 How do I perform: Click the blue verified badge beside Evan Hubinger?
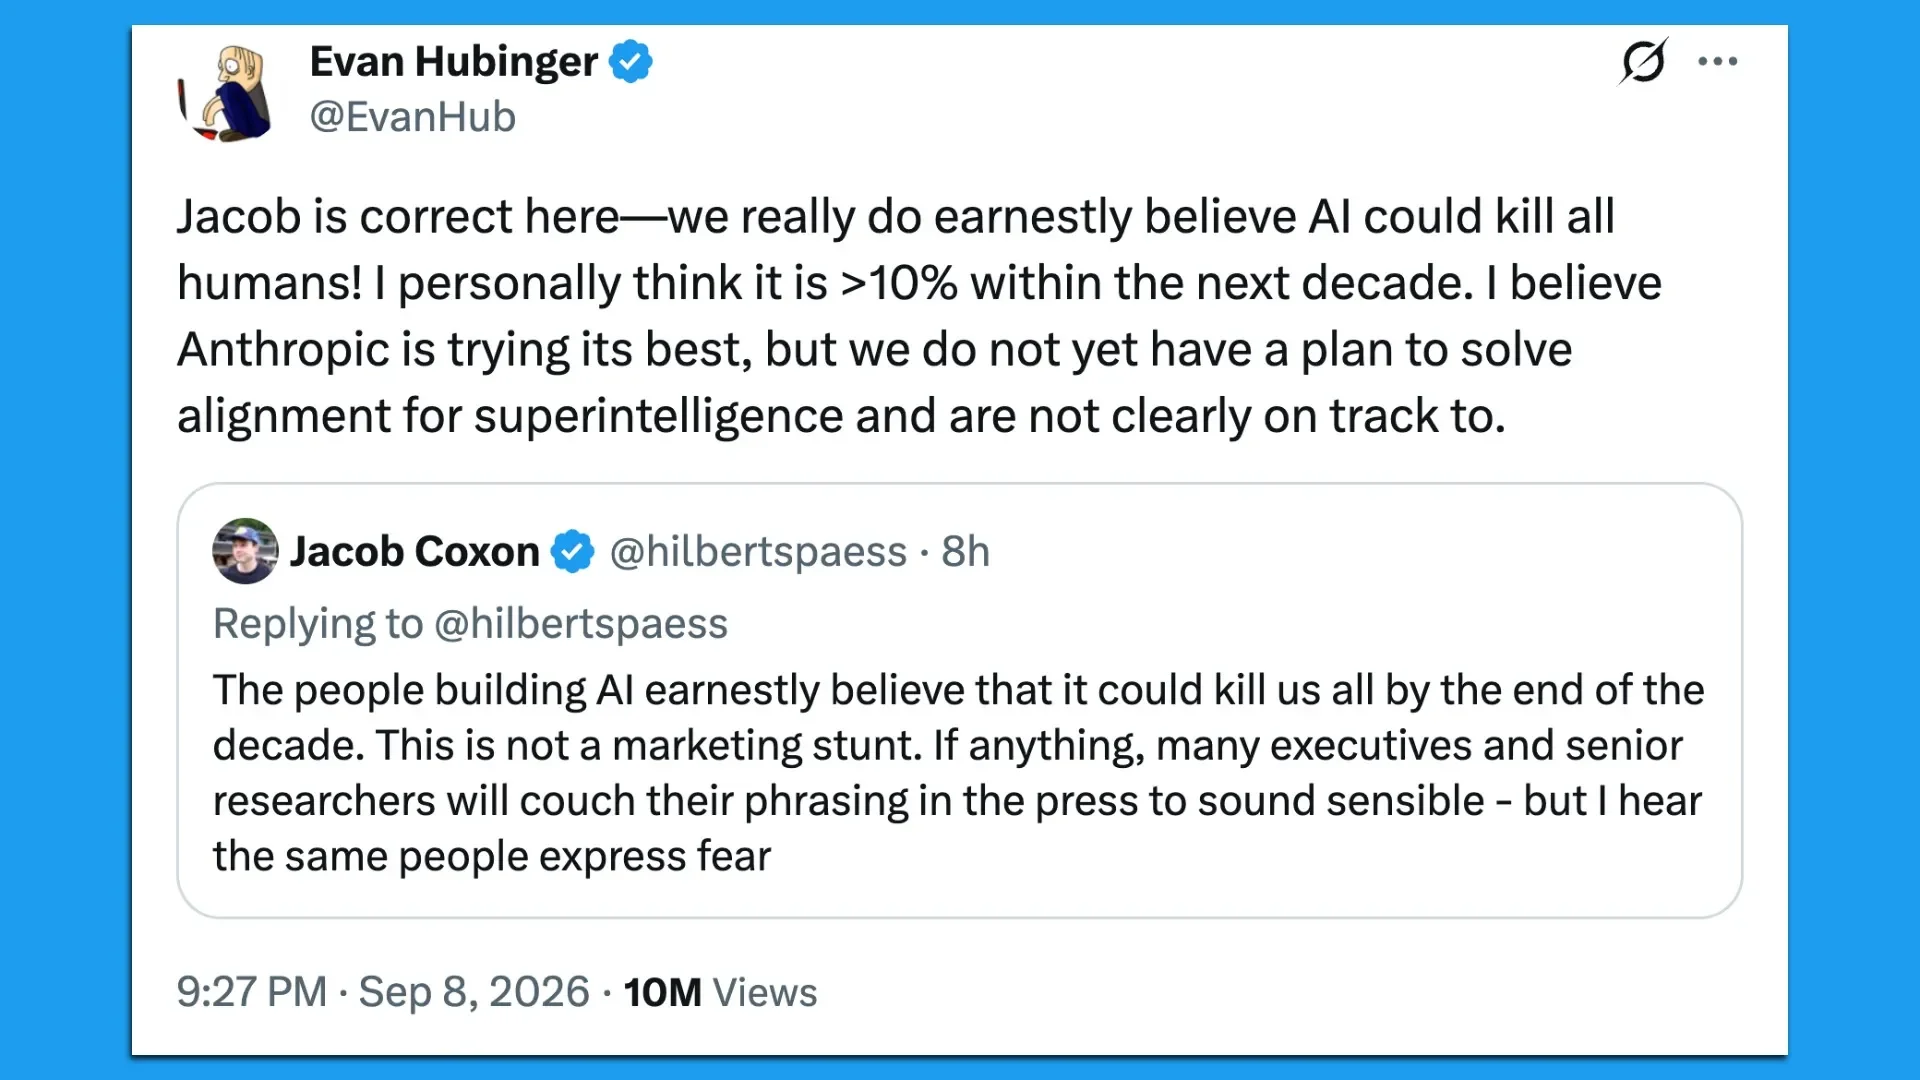point(631,62)
